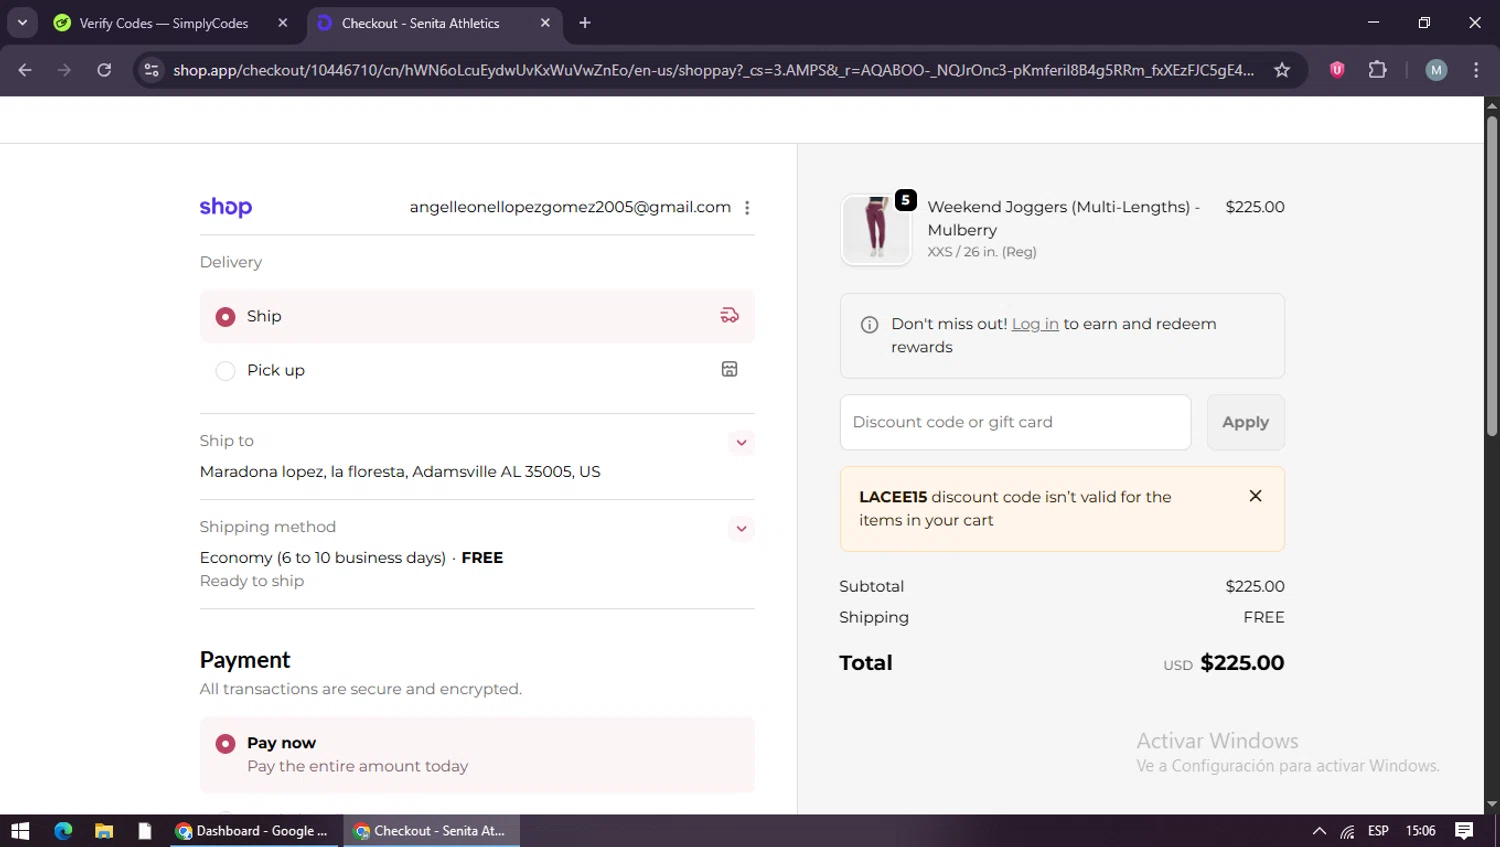Viewport: 1500px width, 847px height.
Task: Click the page vertical scrollbar thumb
Action: (1491, 275)
